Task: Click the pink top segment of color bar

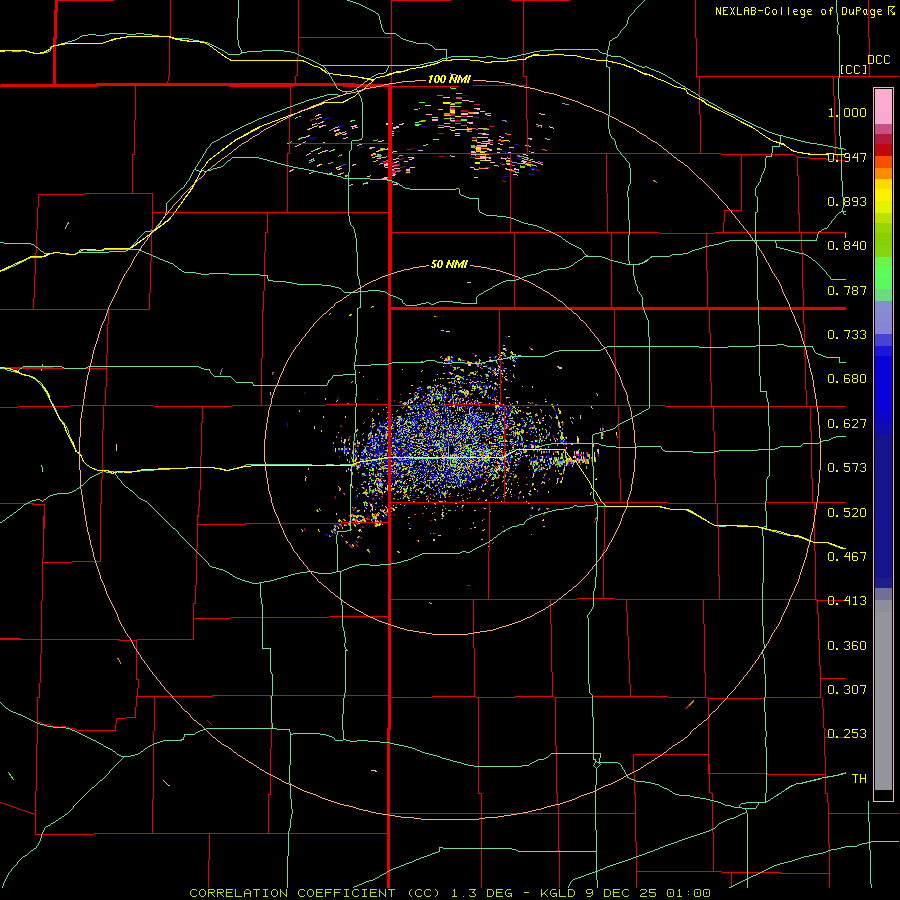Action: [x=883, y=107]
